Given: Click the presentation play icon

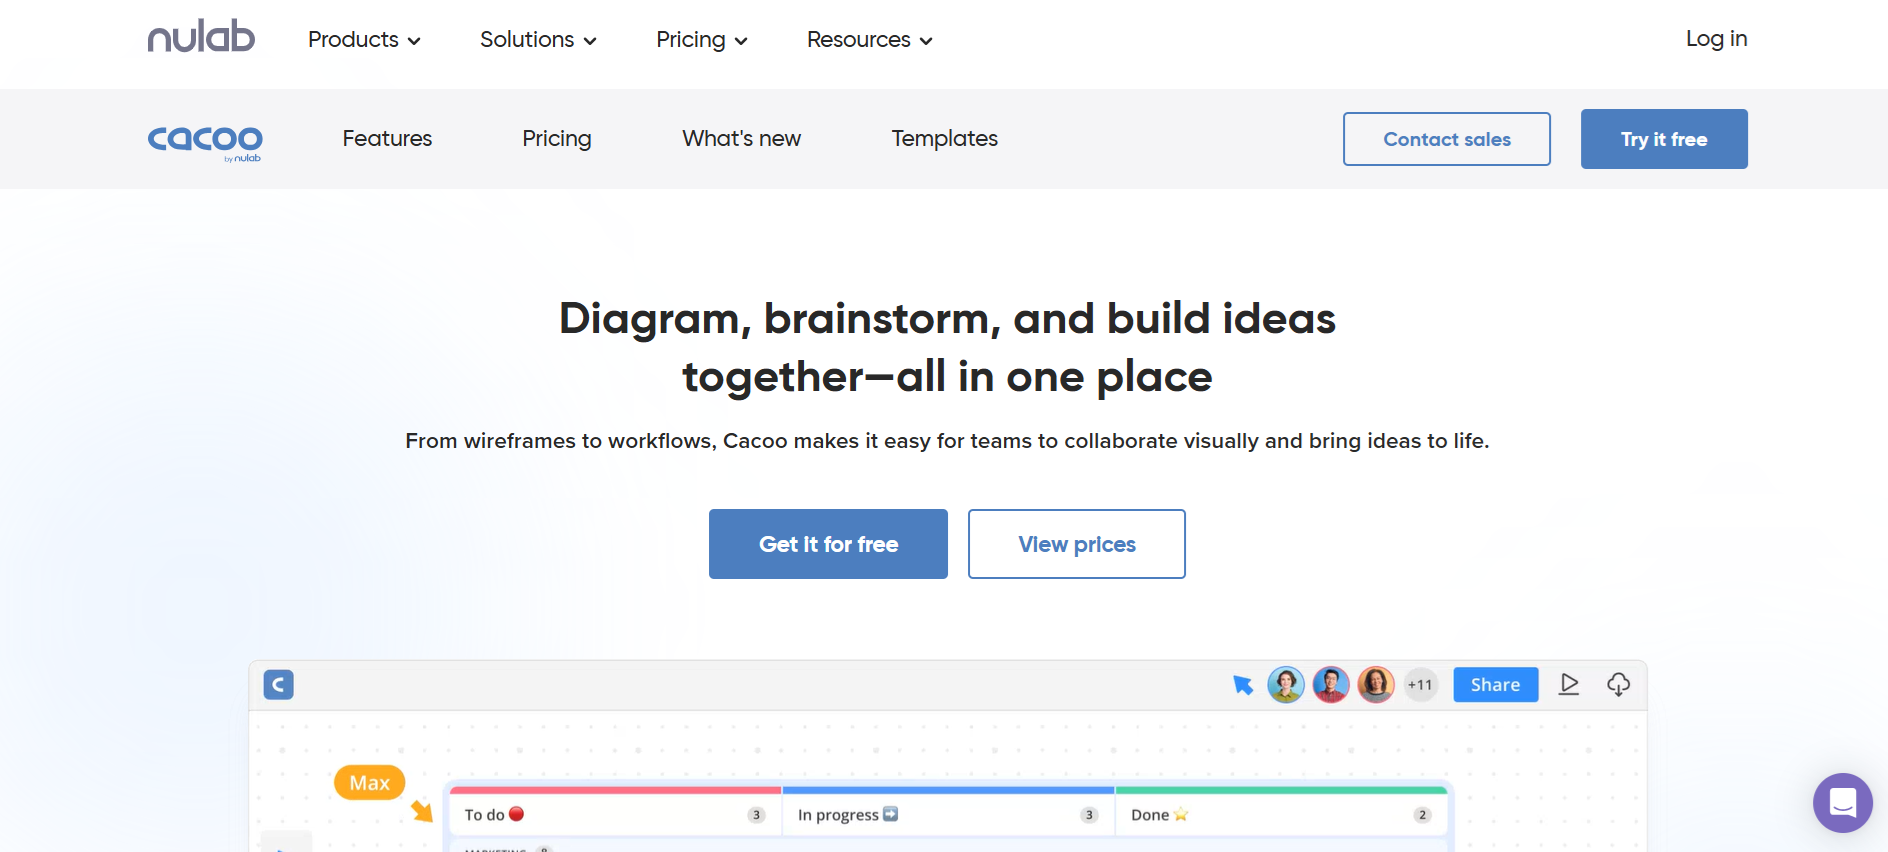Looking at the screenshot, I should 1569,685.
